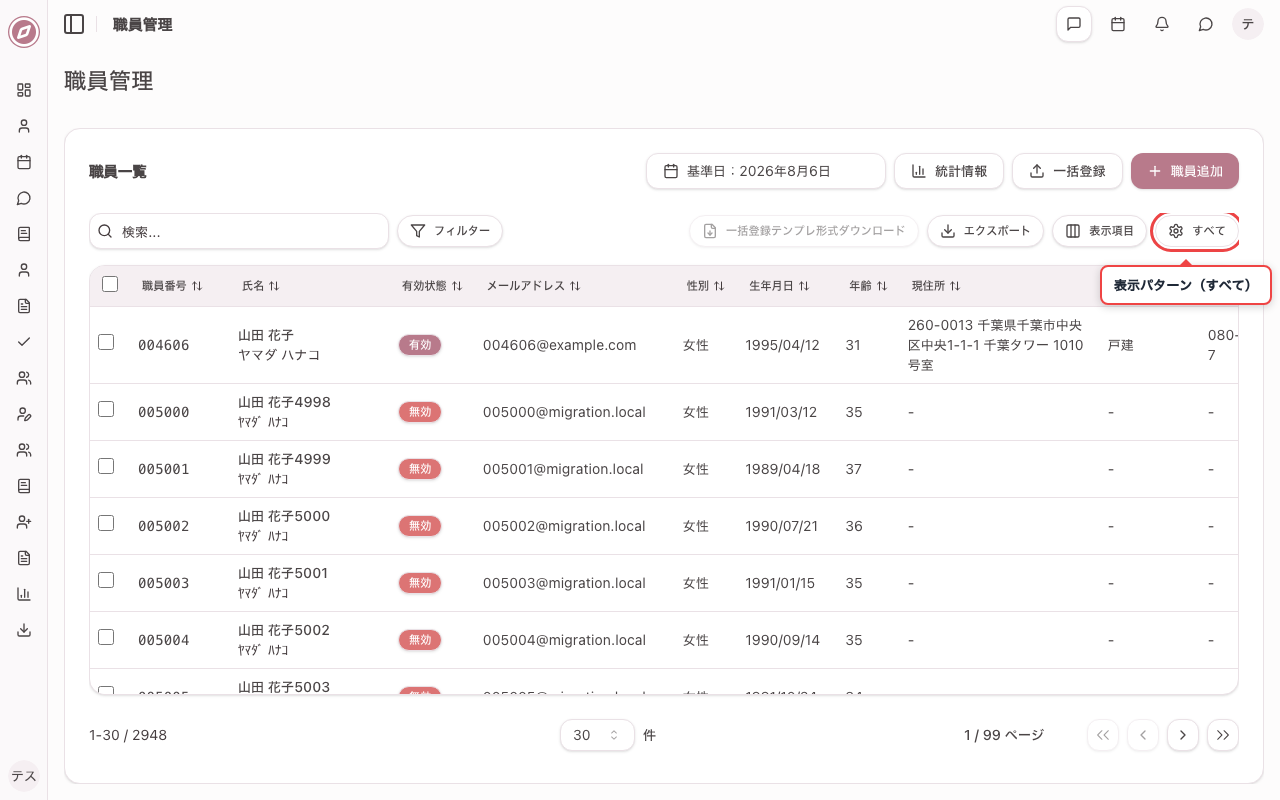The image size is (1280, 800).
Task: Sort by 氏名 column arrows
Action: 273,286
